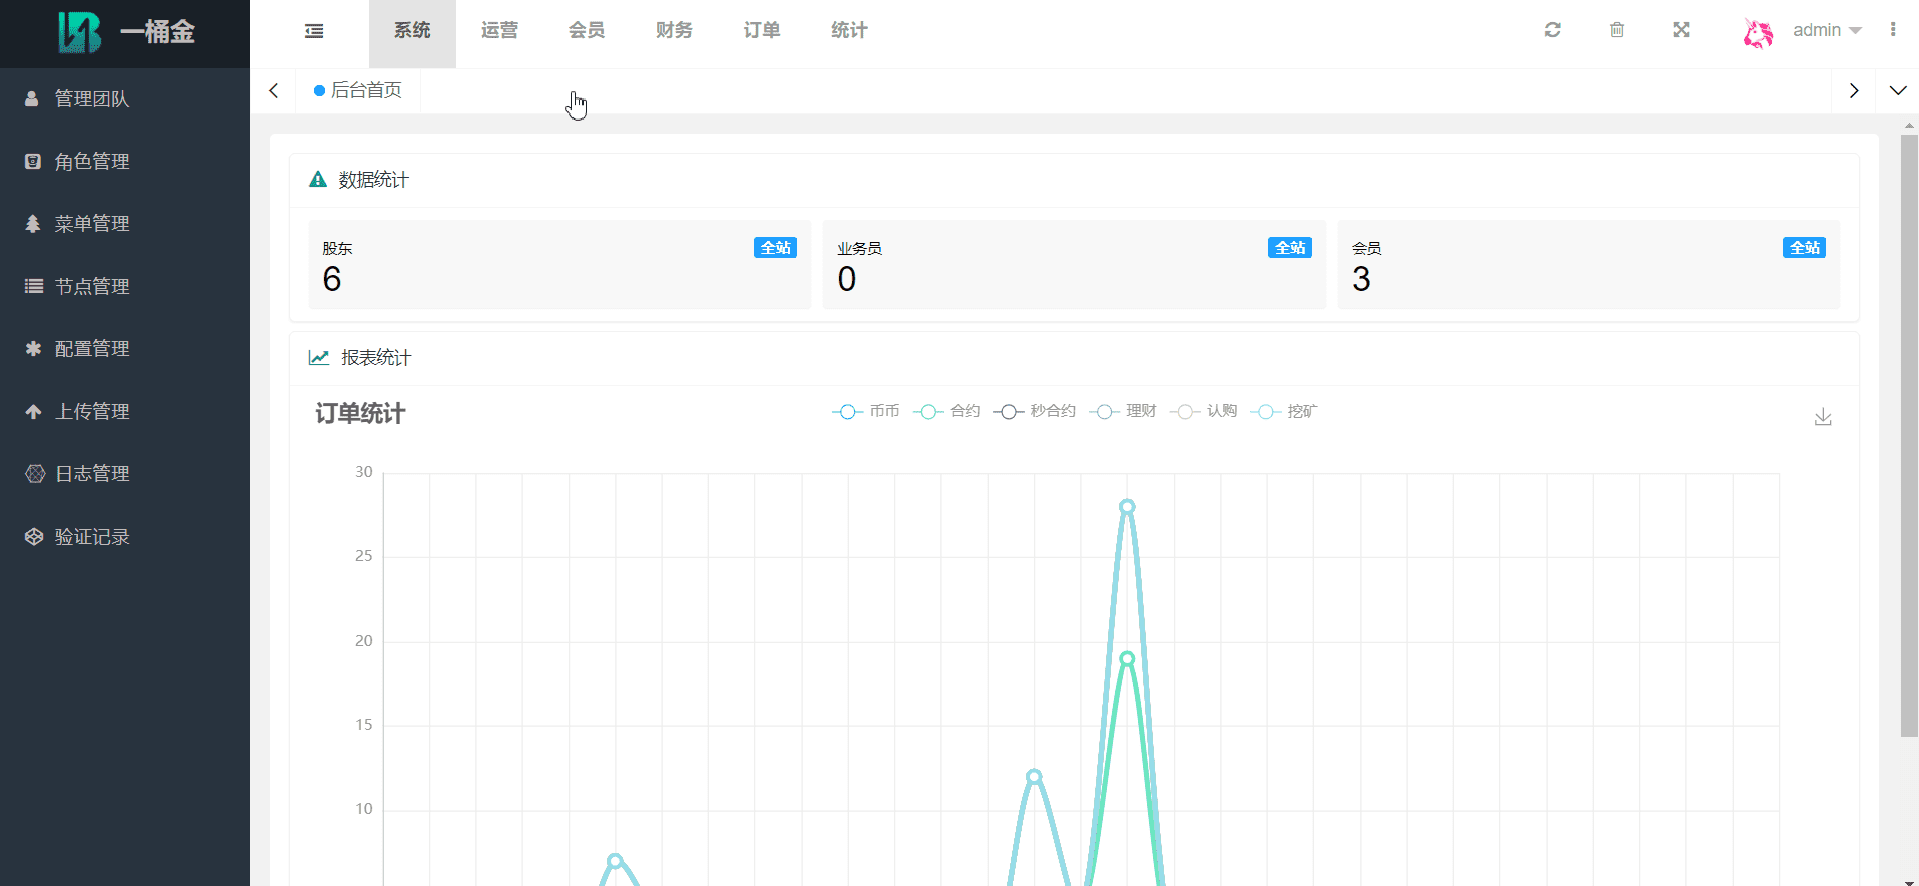Screen dimensions: 1919x886
Task: Toggle the 合约 legend series
Action: tap(947, 411)
